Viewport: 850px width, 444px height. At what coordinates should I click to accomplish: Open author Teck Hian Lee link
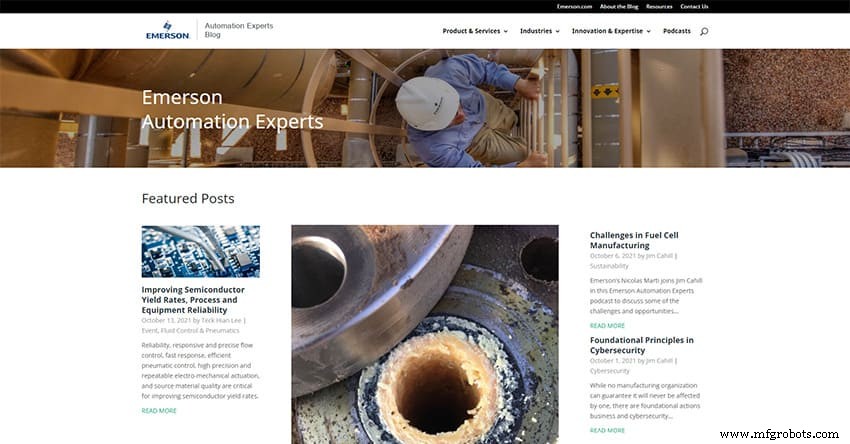point(221,320)
